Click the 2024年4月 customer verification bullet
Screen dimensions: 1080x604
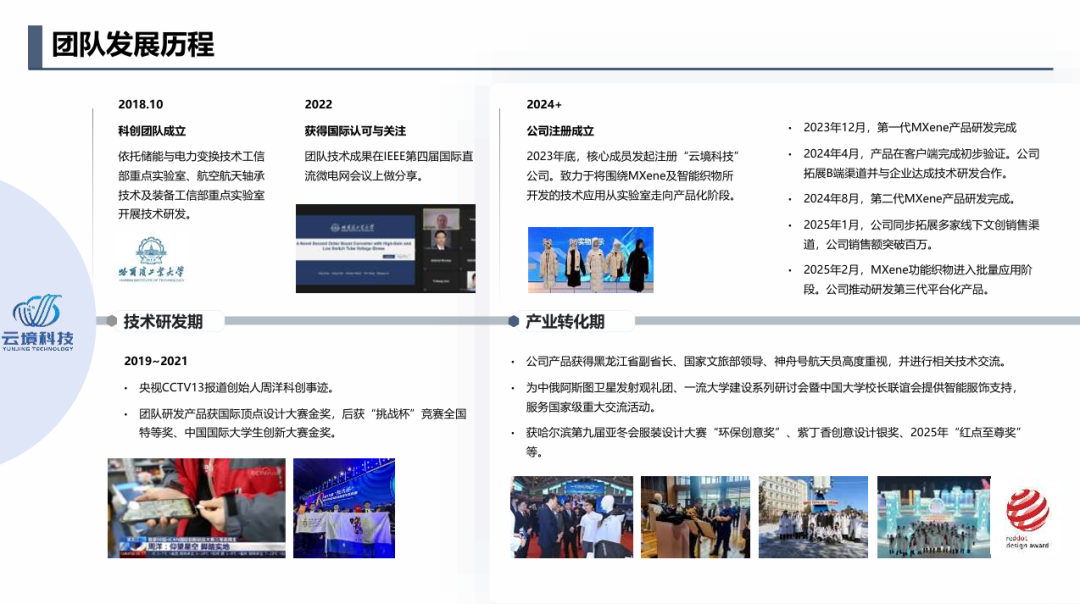pos(922,163)
